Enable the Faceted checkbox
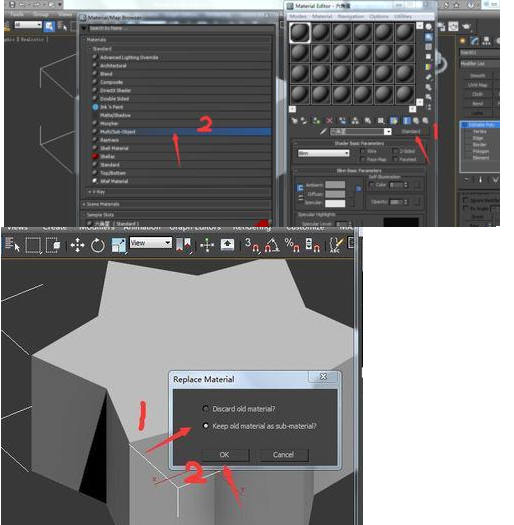This screenshot has height=525, width=514. [395, 159]
